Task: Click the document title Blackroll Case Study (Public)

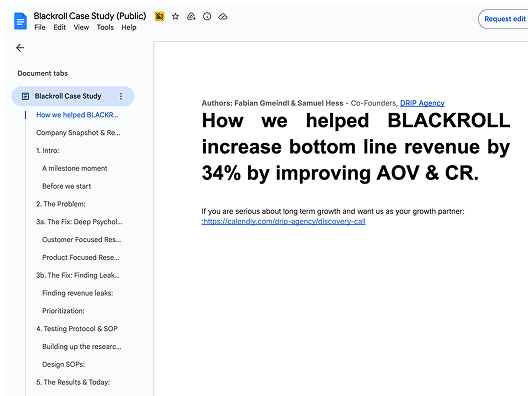Action: point(90,16)
